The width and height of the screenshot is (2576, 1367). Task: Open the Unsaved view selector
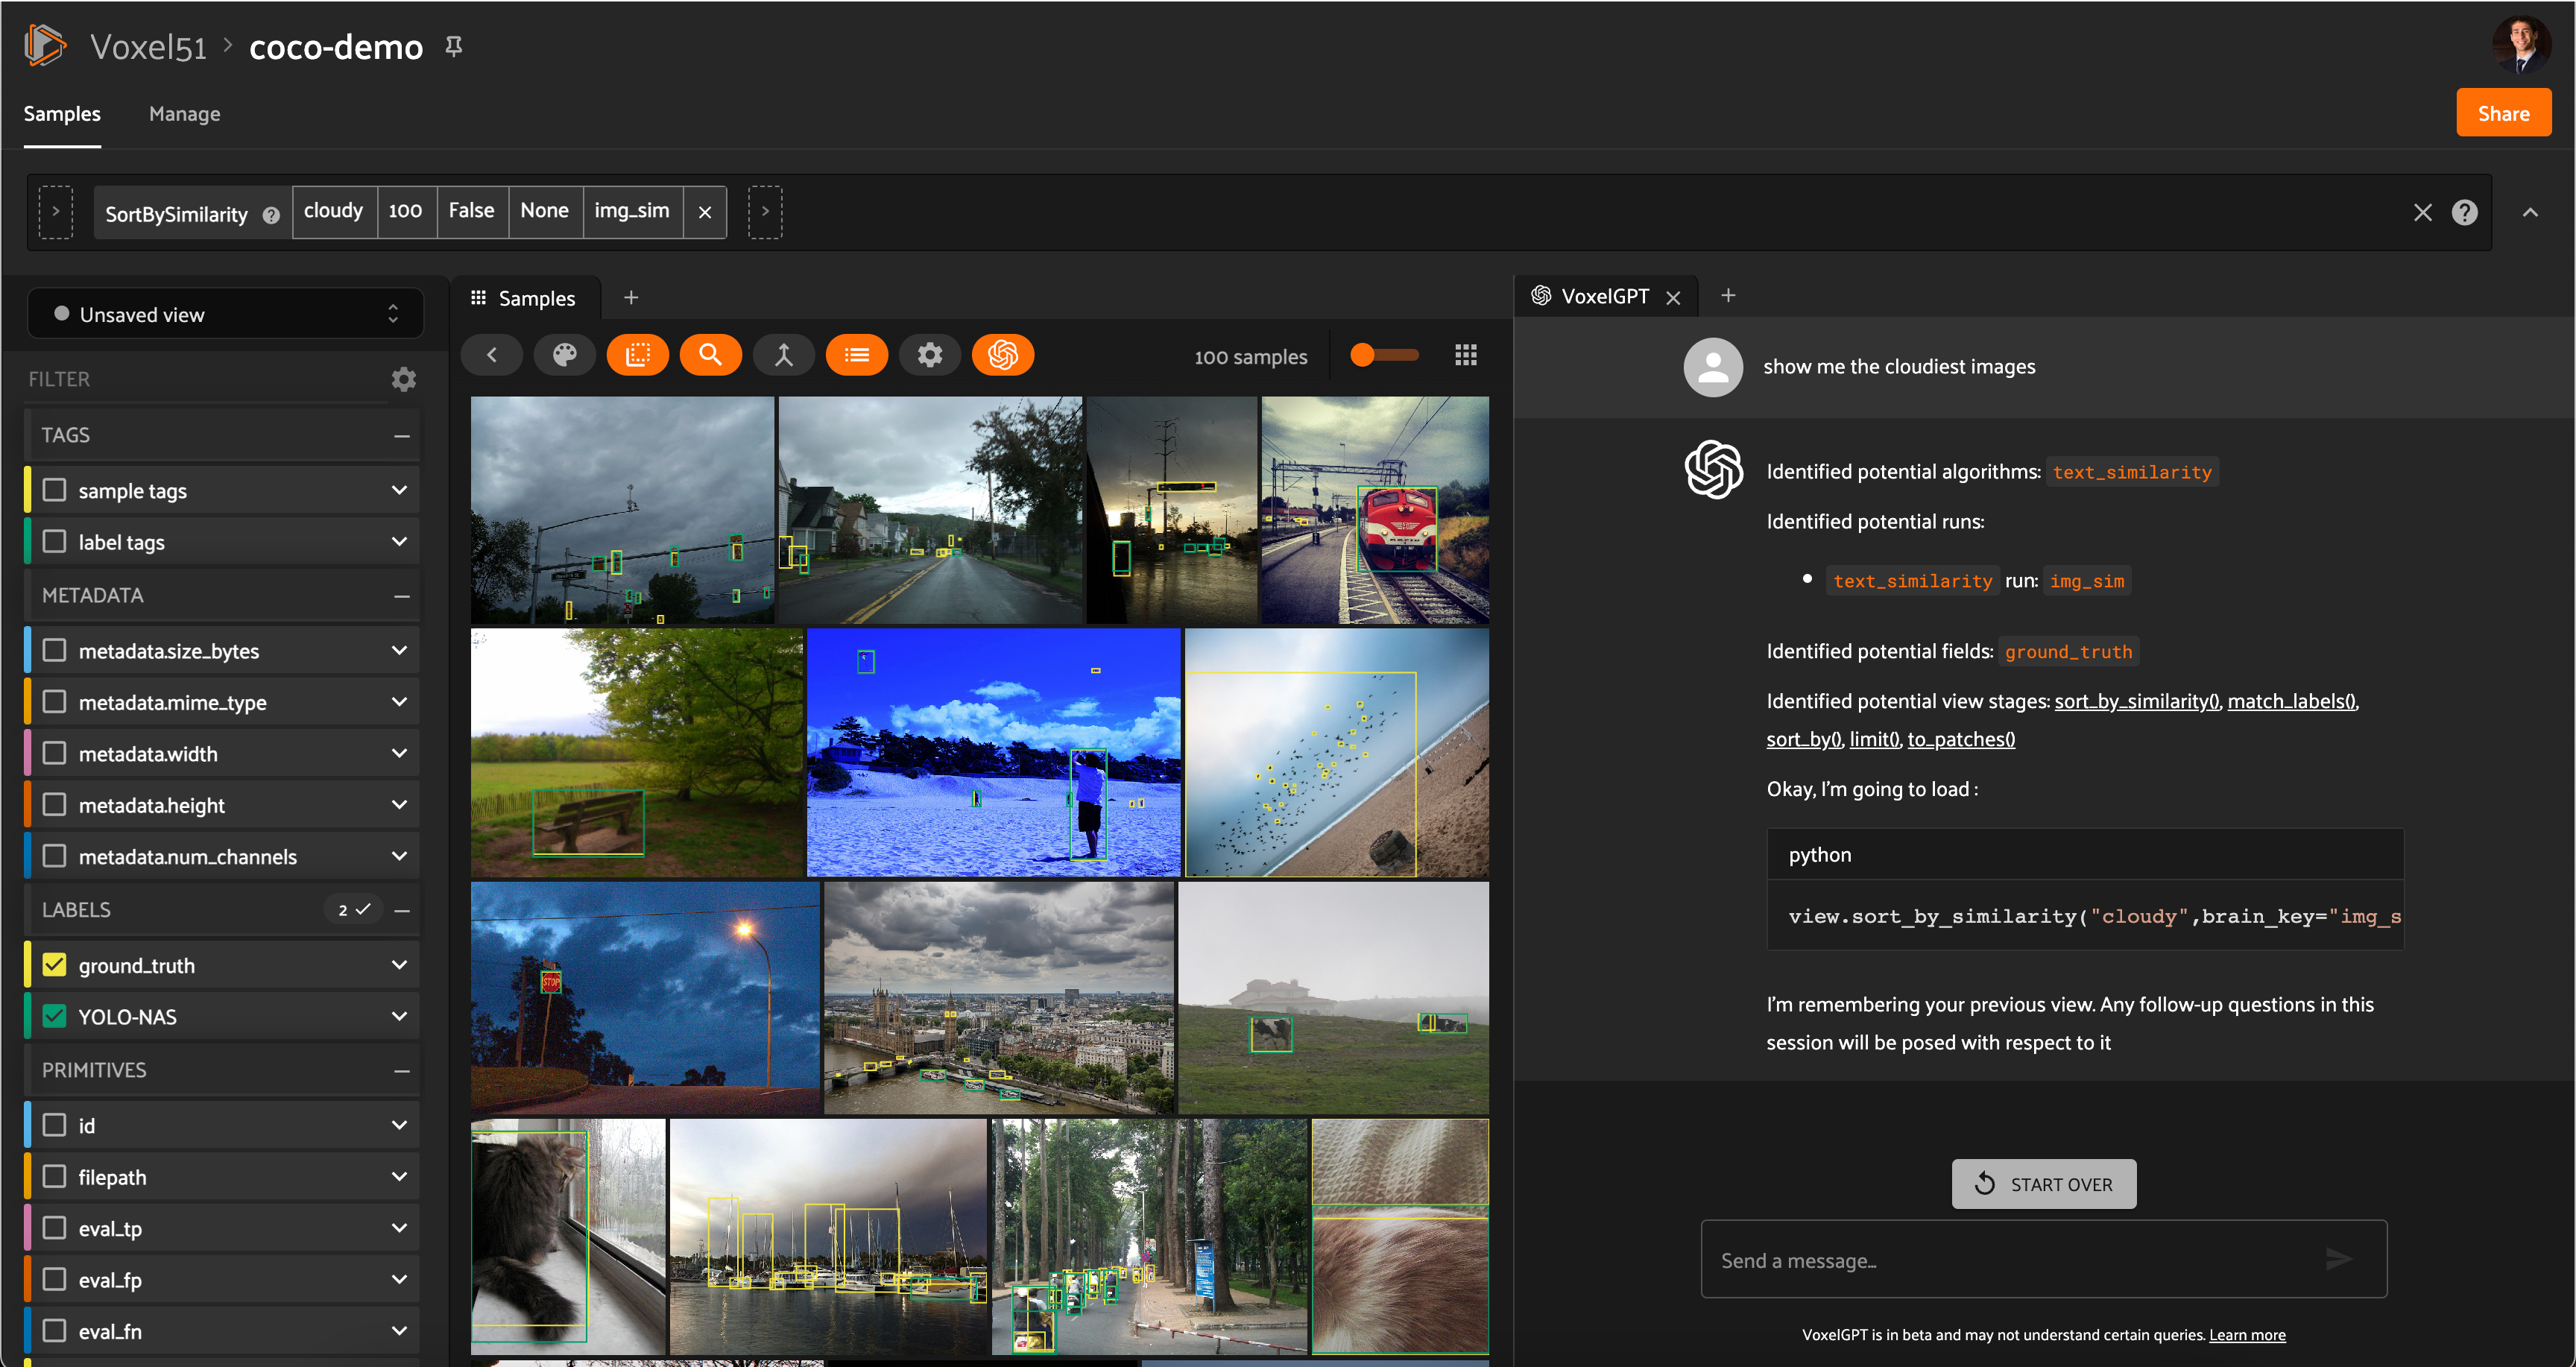(x=226, y=314)
